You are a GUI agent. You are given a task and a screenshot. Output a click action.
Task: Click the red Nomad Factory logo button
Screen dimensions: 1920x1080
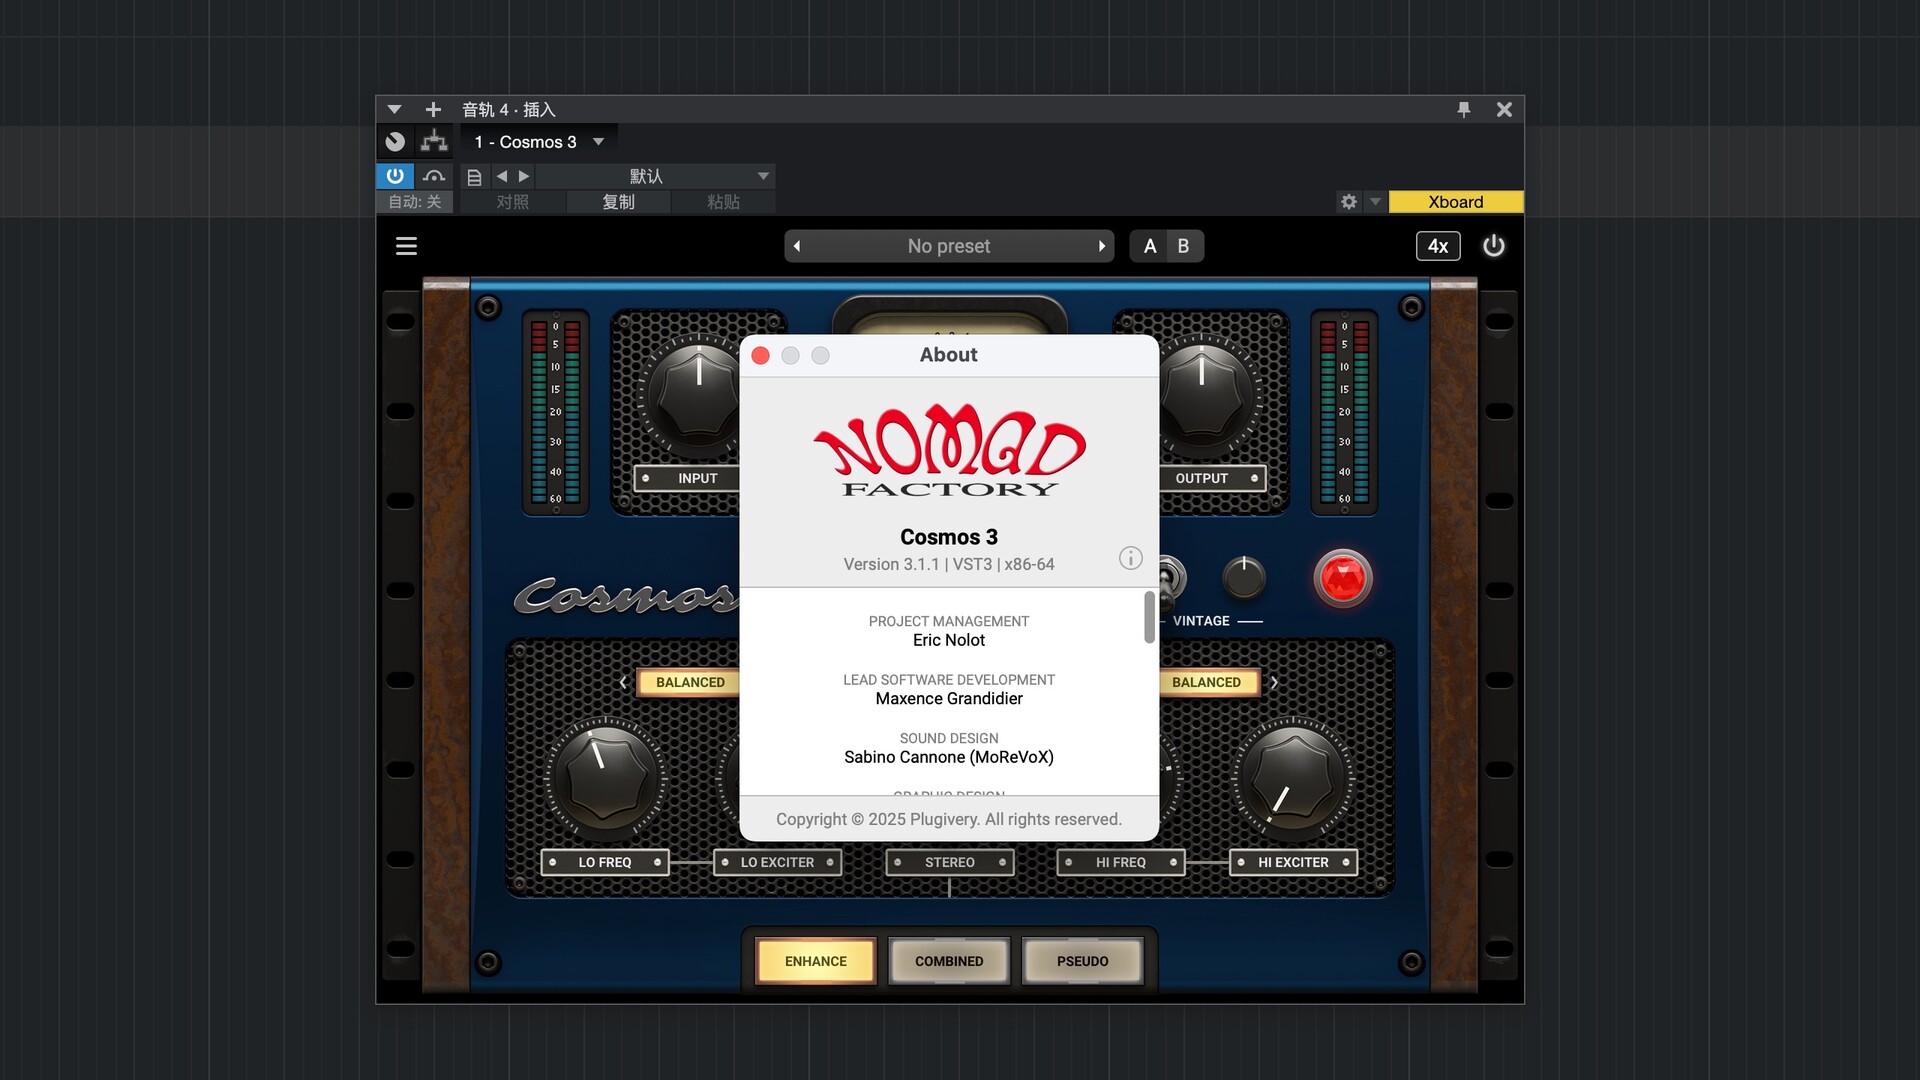click(1342, 578)
